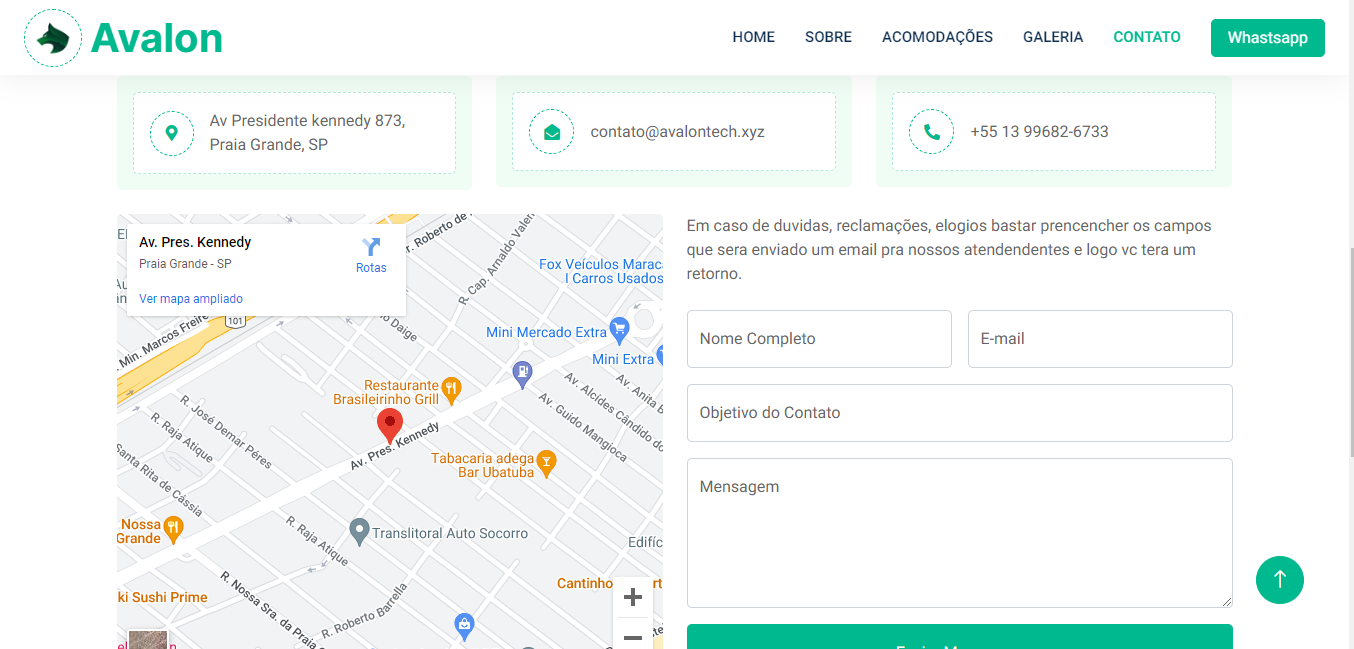This screenshot has width=1354, height=649.
Task: Click the scroll-to-top arrow button
Action: tap(1279, 580)
